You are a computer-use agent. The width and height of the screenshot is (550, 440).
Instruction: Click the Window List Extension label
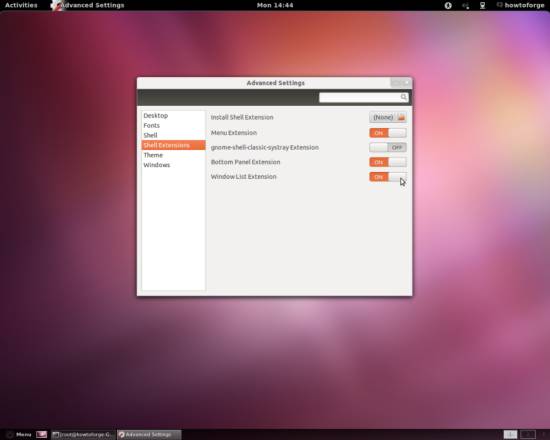coord(244,176)
